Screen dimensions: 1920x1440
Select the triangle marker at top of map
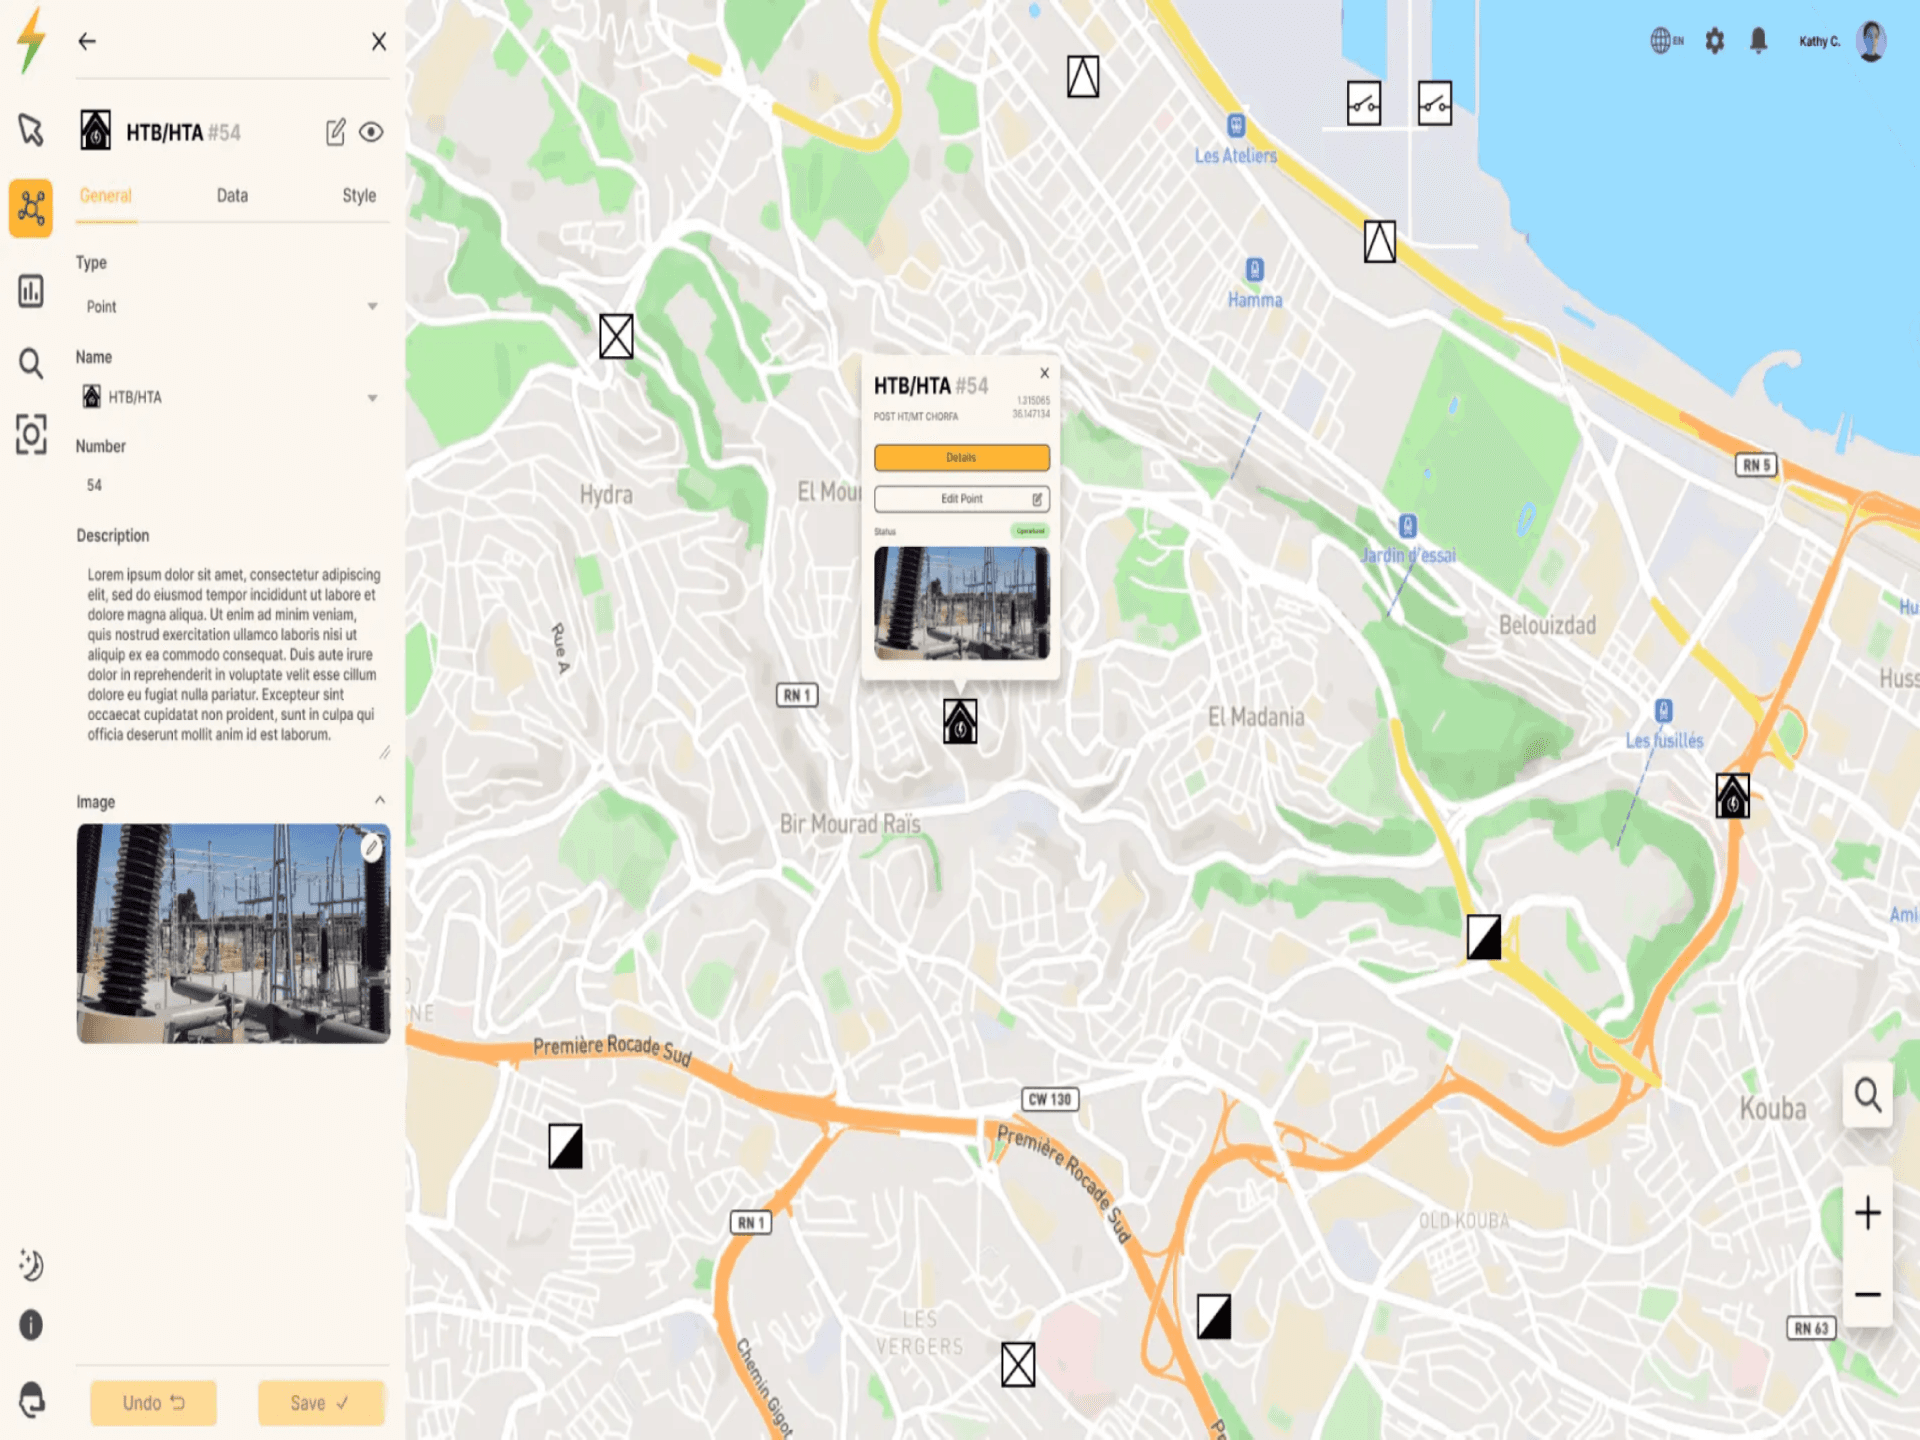pos(1083,76)
